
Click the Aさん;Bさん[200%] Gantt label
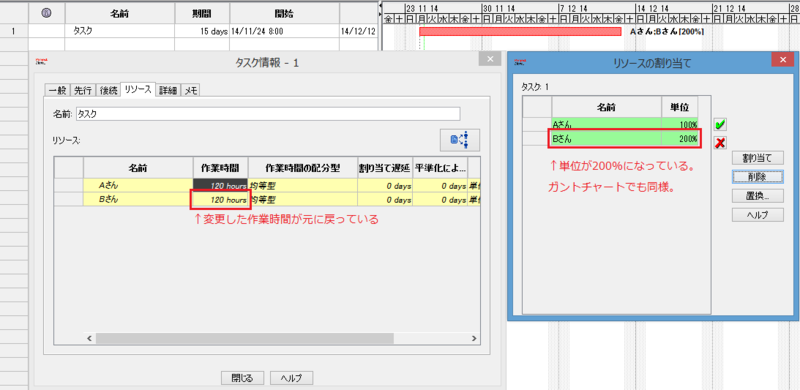[667, 32]
